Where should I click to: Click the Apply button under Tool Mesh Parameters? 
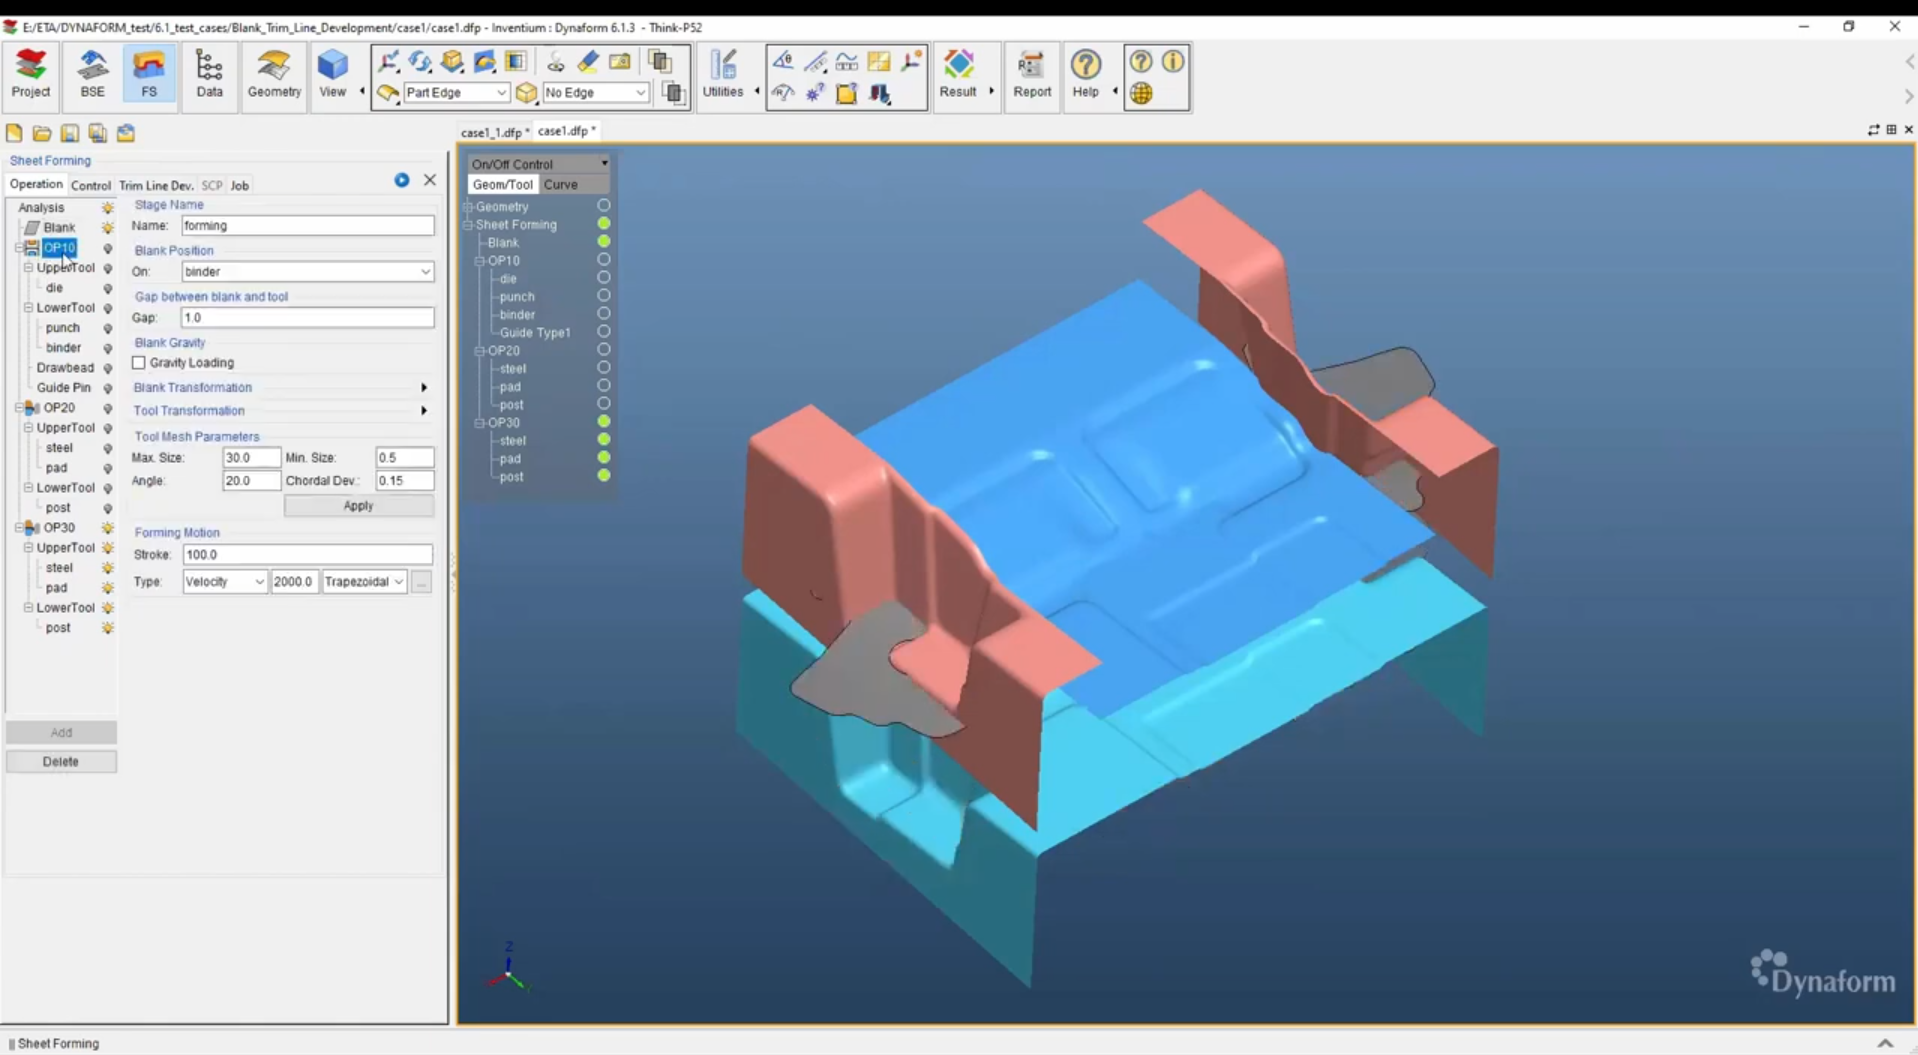tap(358, 505)
